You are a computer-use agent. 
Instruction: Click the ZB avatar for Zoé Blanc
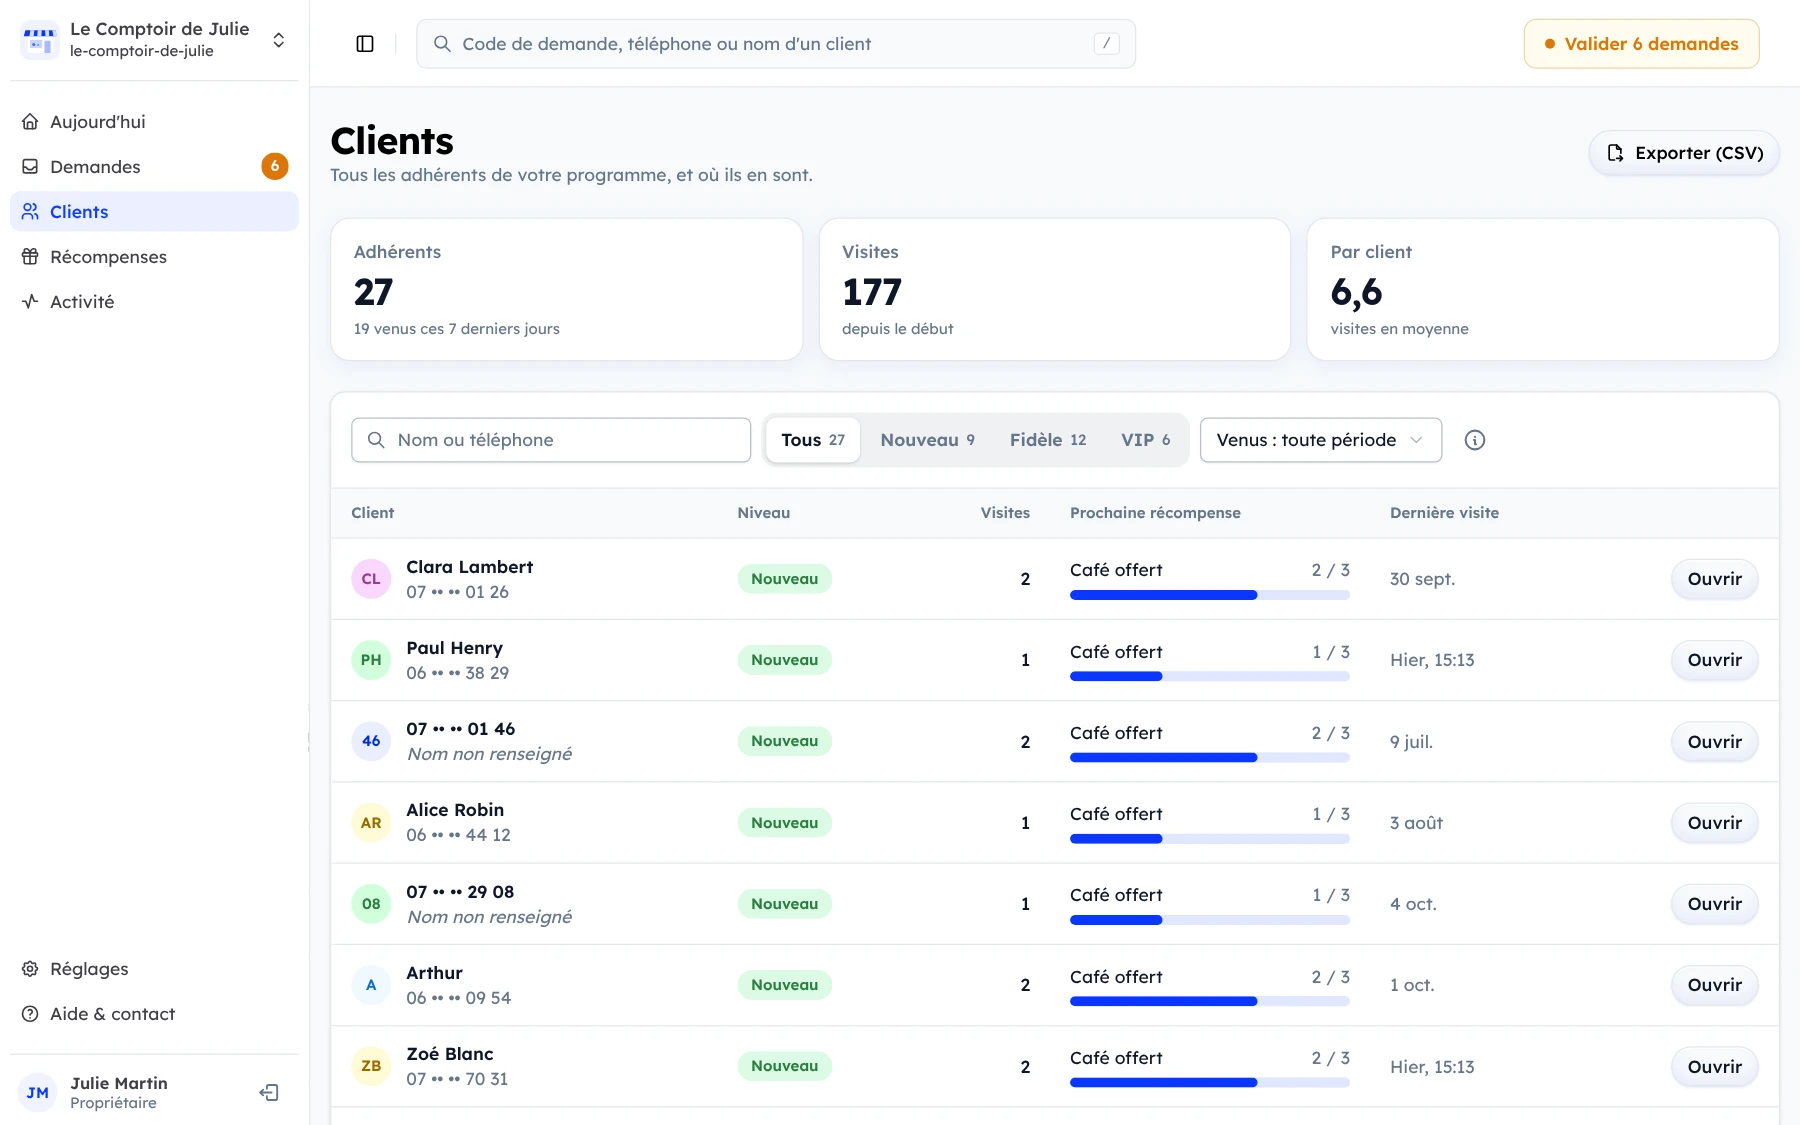(x=371, y=1066)
